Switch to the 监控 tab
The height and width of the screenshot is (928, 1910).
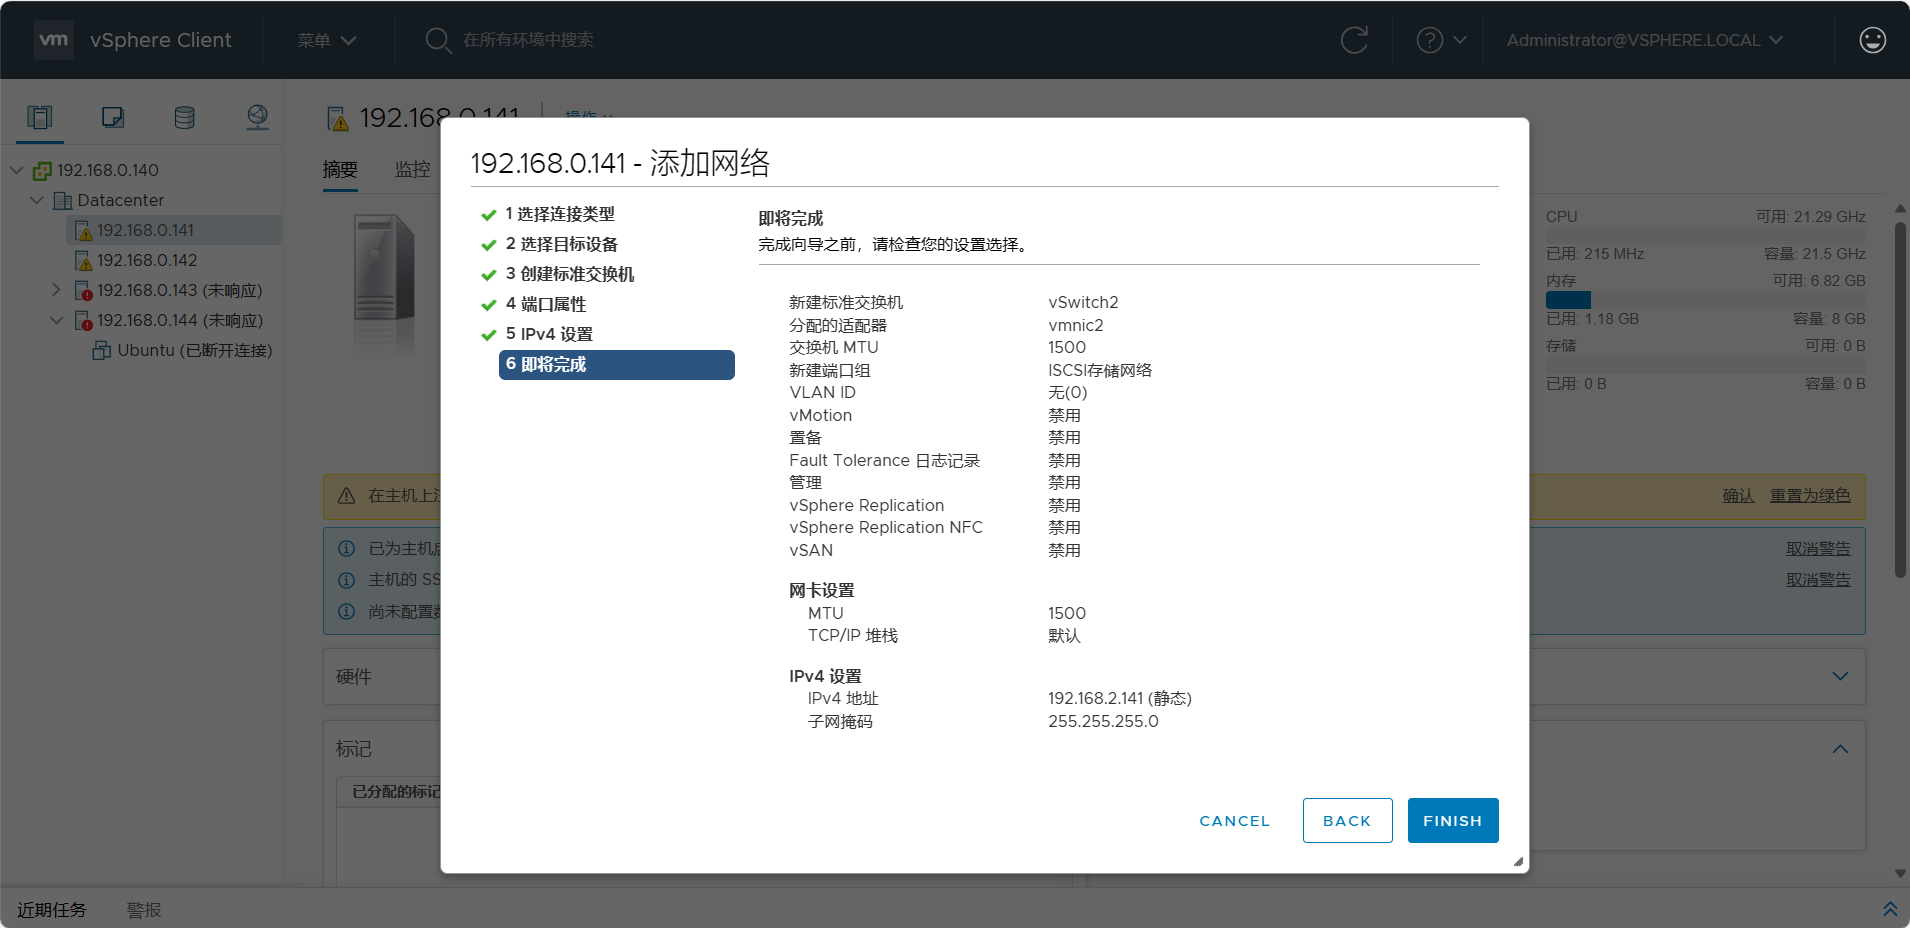[x=412, y=169]
